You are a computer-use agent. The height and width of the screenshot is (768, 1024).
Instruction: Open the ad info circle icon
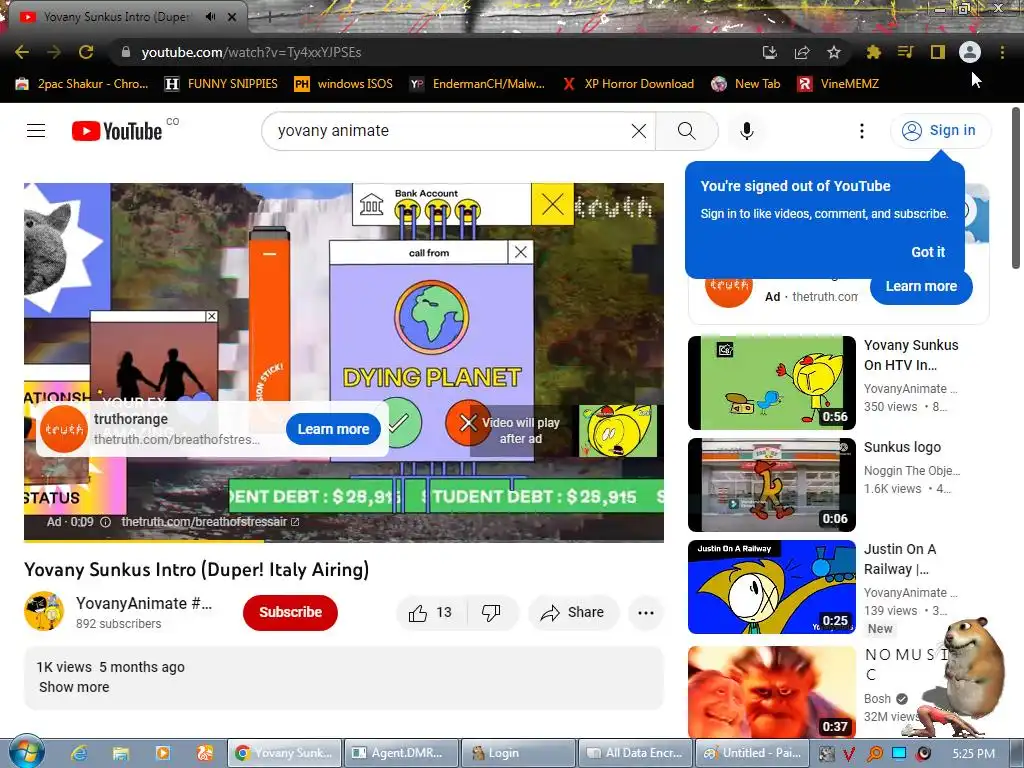click(x=106, y=522)
